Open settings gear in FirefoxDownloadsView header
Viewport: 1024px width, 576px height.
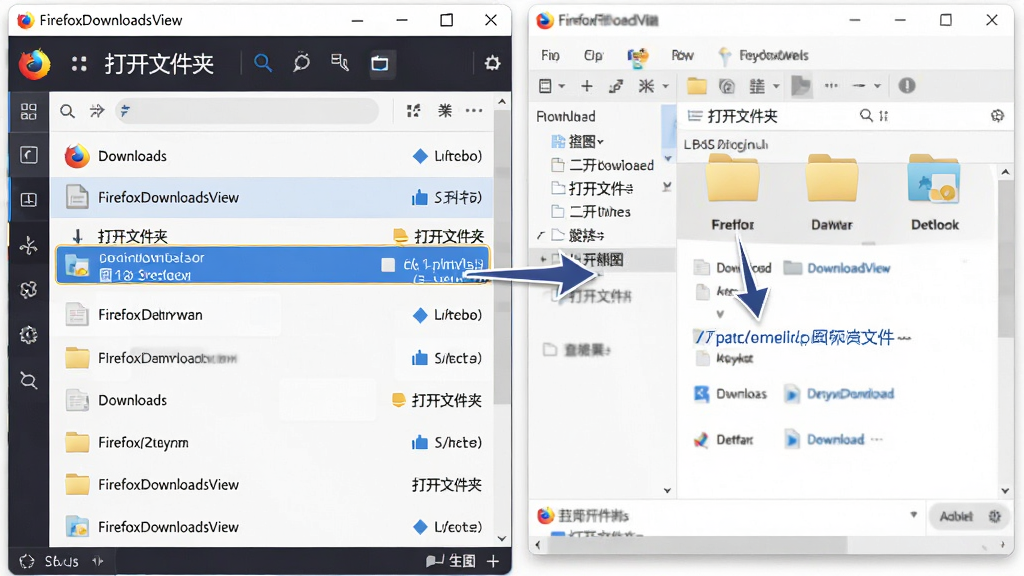pos(492,63)
